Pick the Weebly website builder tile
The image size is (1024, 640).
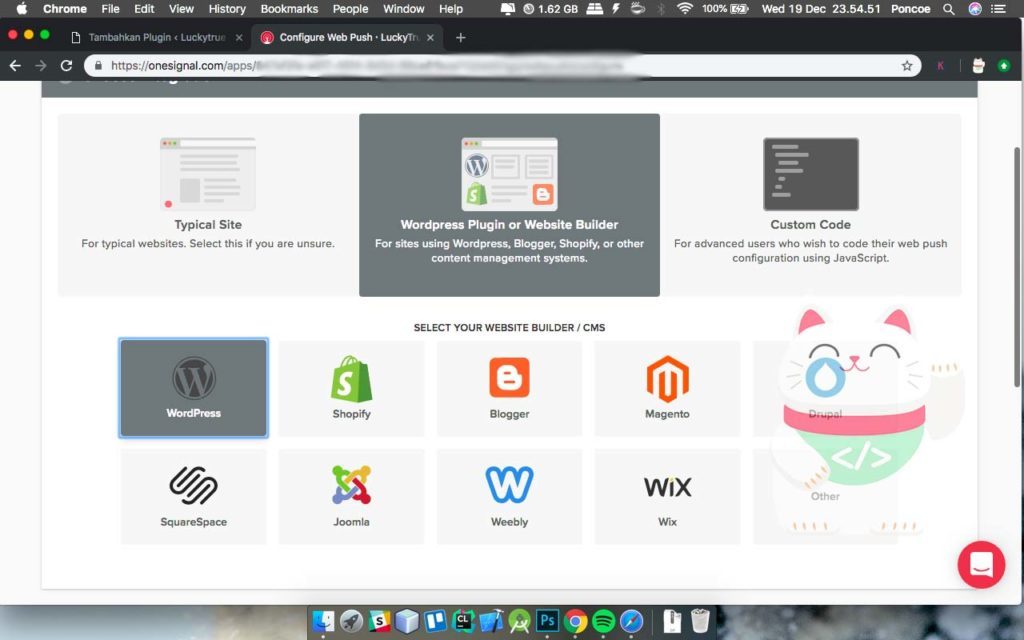tap(509, 496)
